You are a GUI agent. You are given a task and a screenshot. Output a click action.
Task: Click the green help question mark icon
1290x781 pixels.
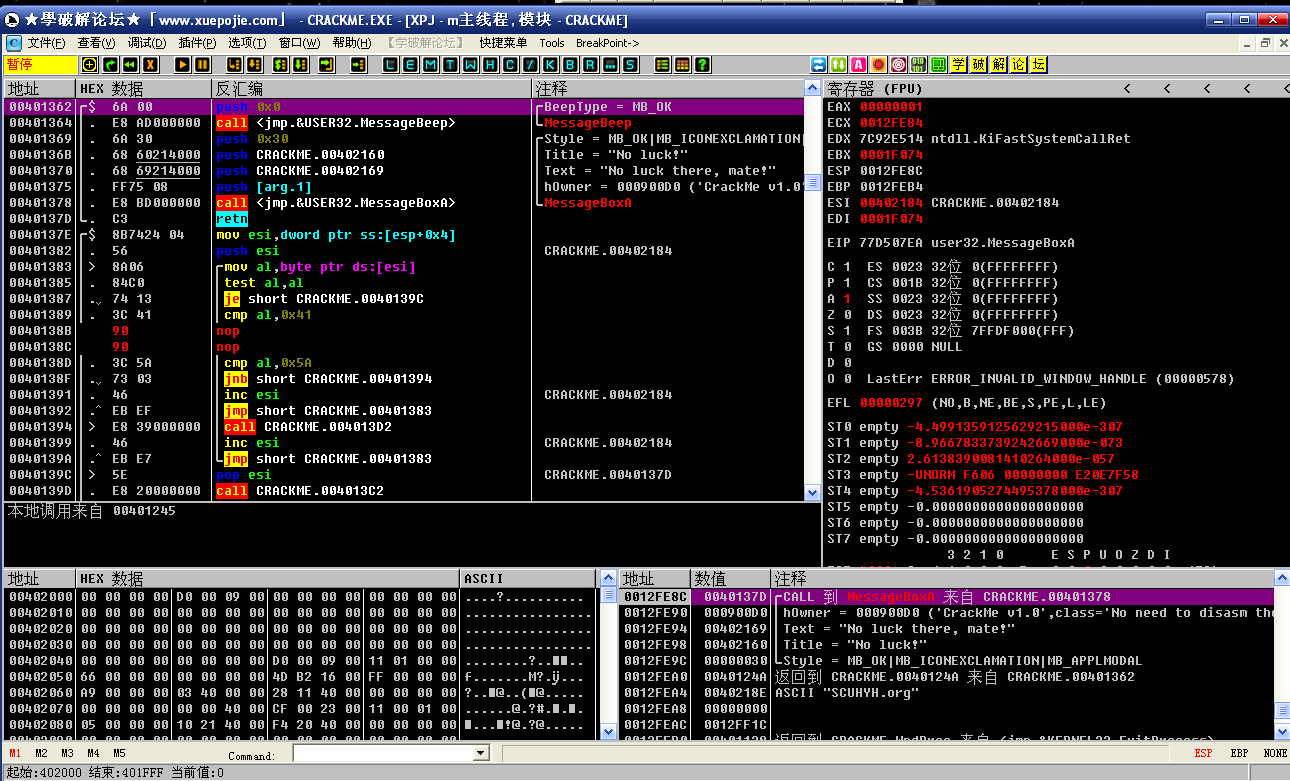703,65
